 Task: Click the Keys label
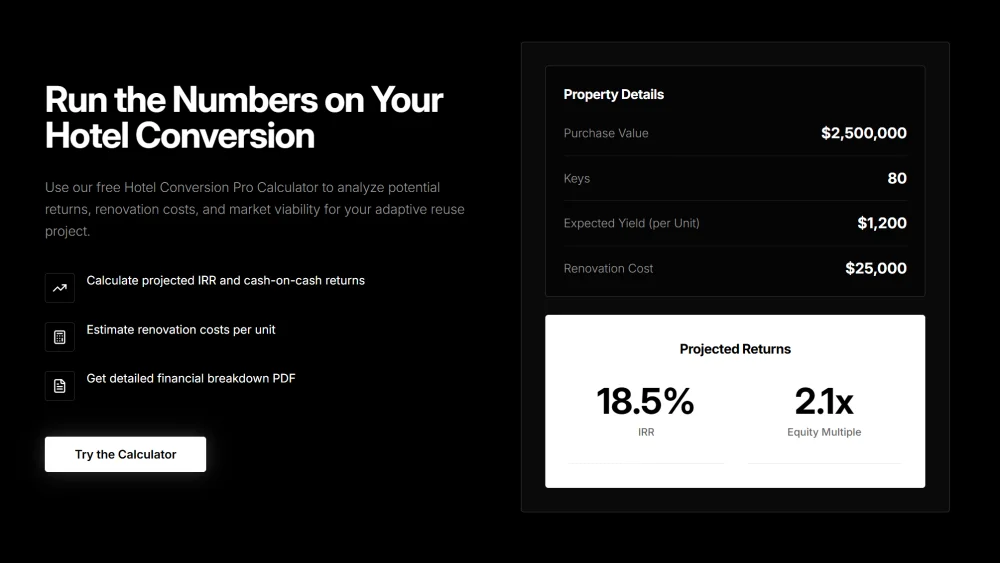coord(577,179)
